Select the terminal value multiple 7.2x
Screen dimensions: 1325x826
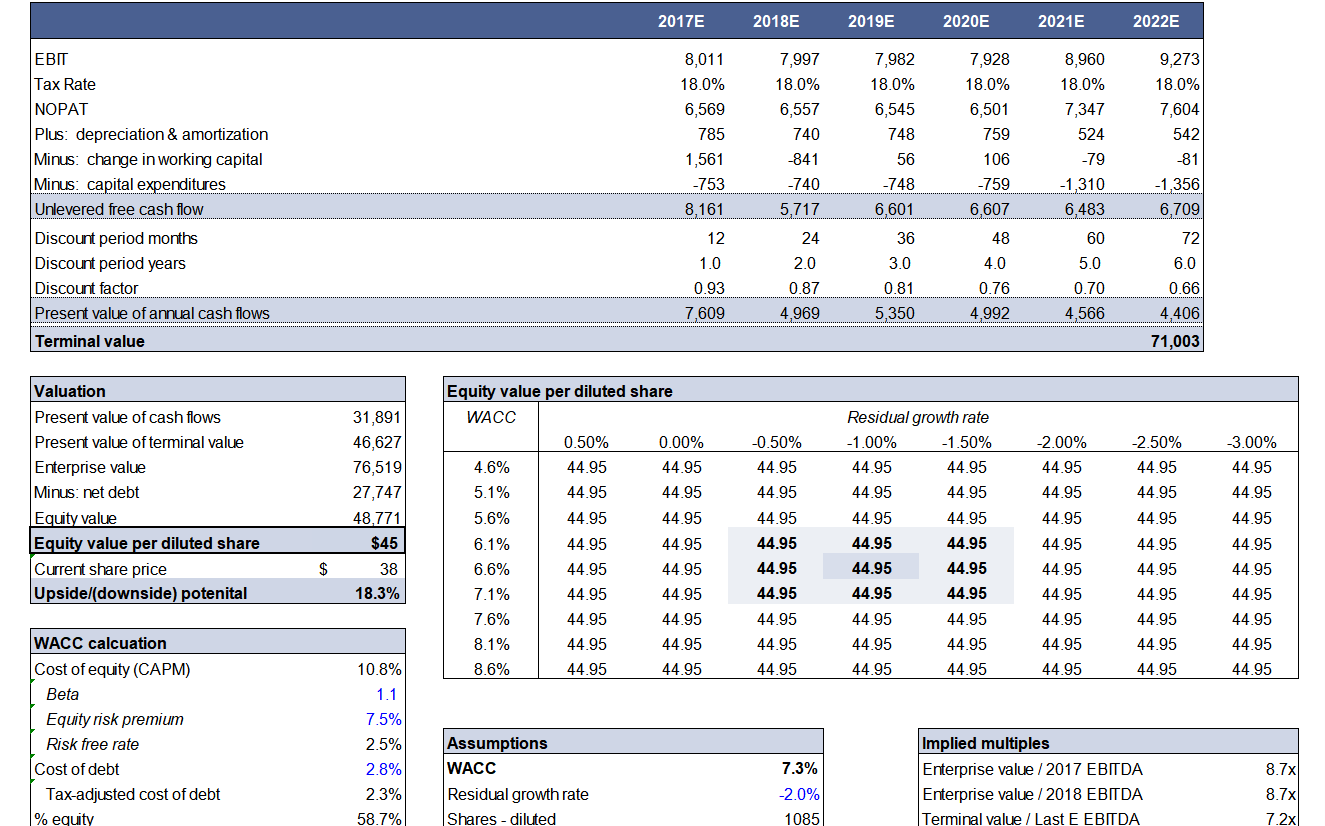pos(1280,819)
